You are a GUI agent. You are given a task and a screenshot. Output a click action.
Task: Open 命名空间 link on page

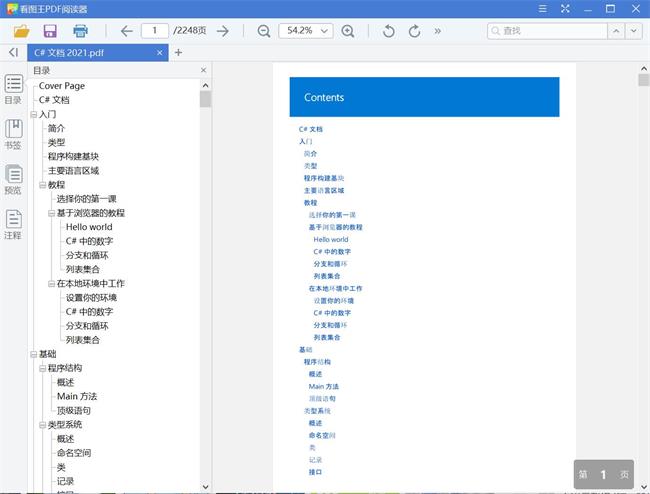pyautogui.click(x=322, y=436)
